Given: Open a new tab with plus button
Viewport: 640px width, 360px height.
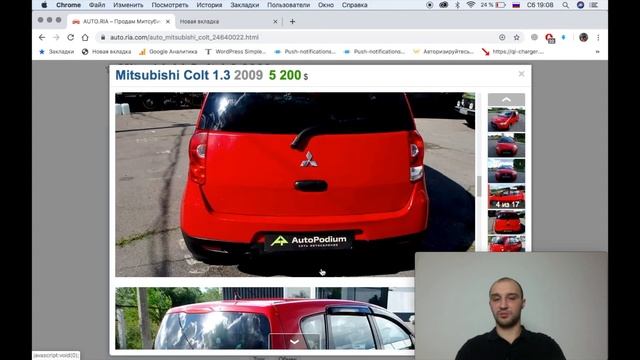Looking at the screenshot, I should click(292, 21).
